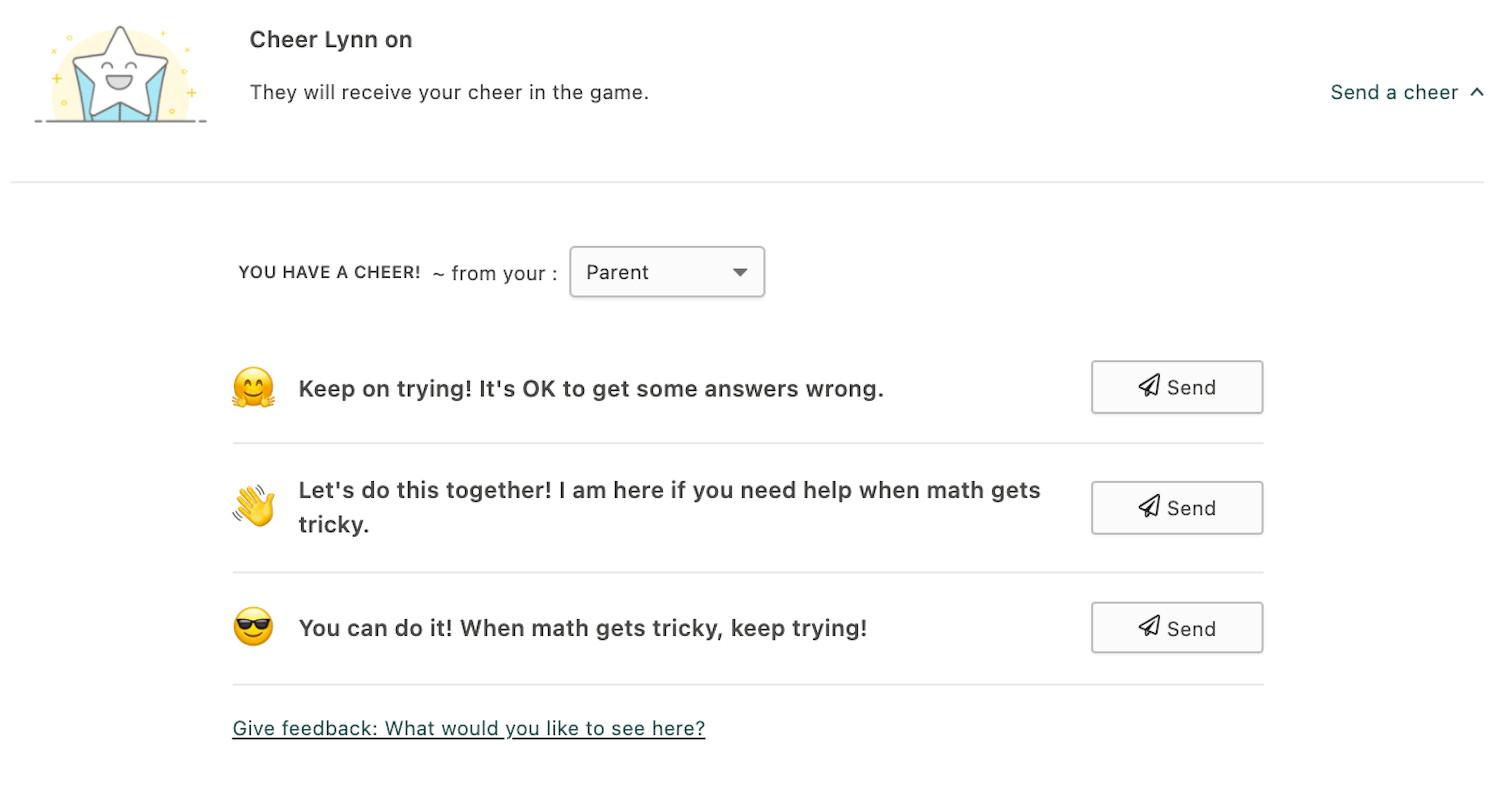Send the cheer offering help with tricky math
Image resolution: width=1500 pixels, height=800 pixels.
pyautogui.click(x=1176, y=508)
